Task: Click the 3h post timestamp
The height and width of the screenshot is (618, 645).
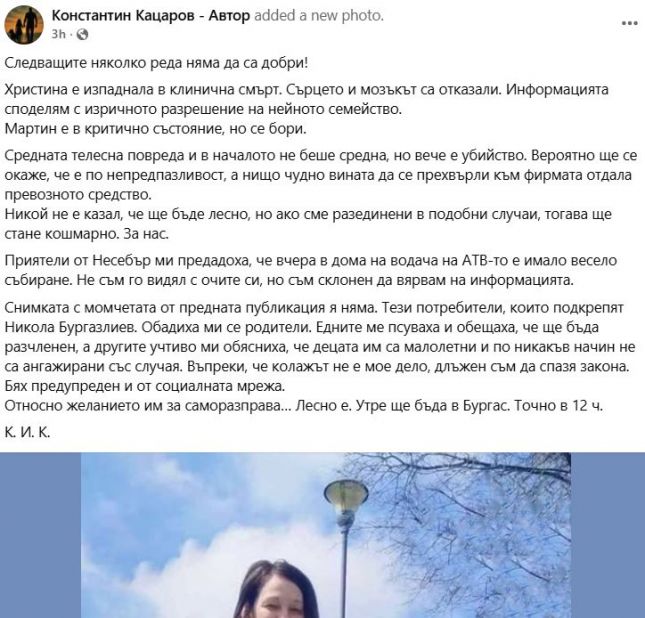Action: point(58,34)
